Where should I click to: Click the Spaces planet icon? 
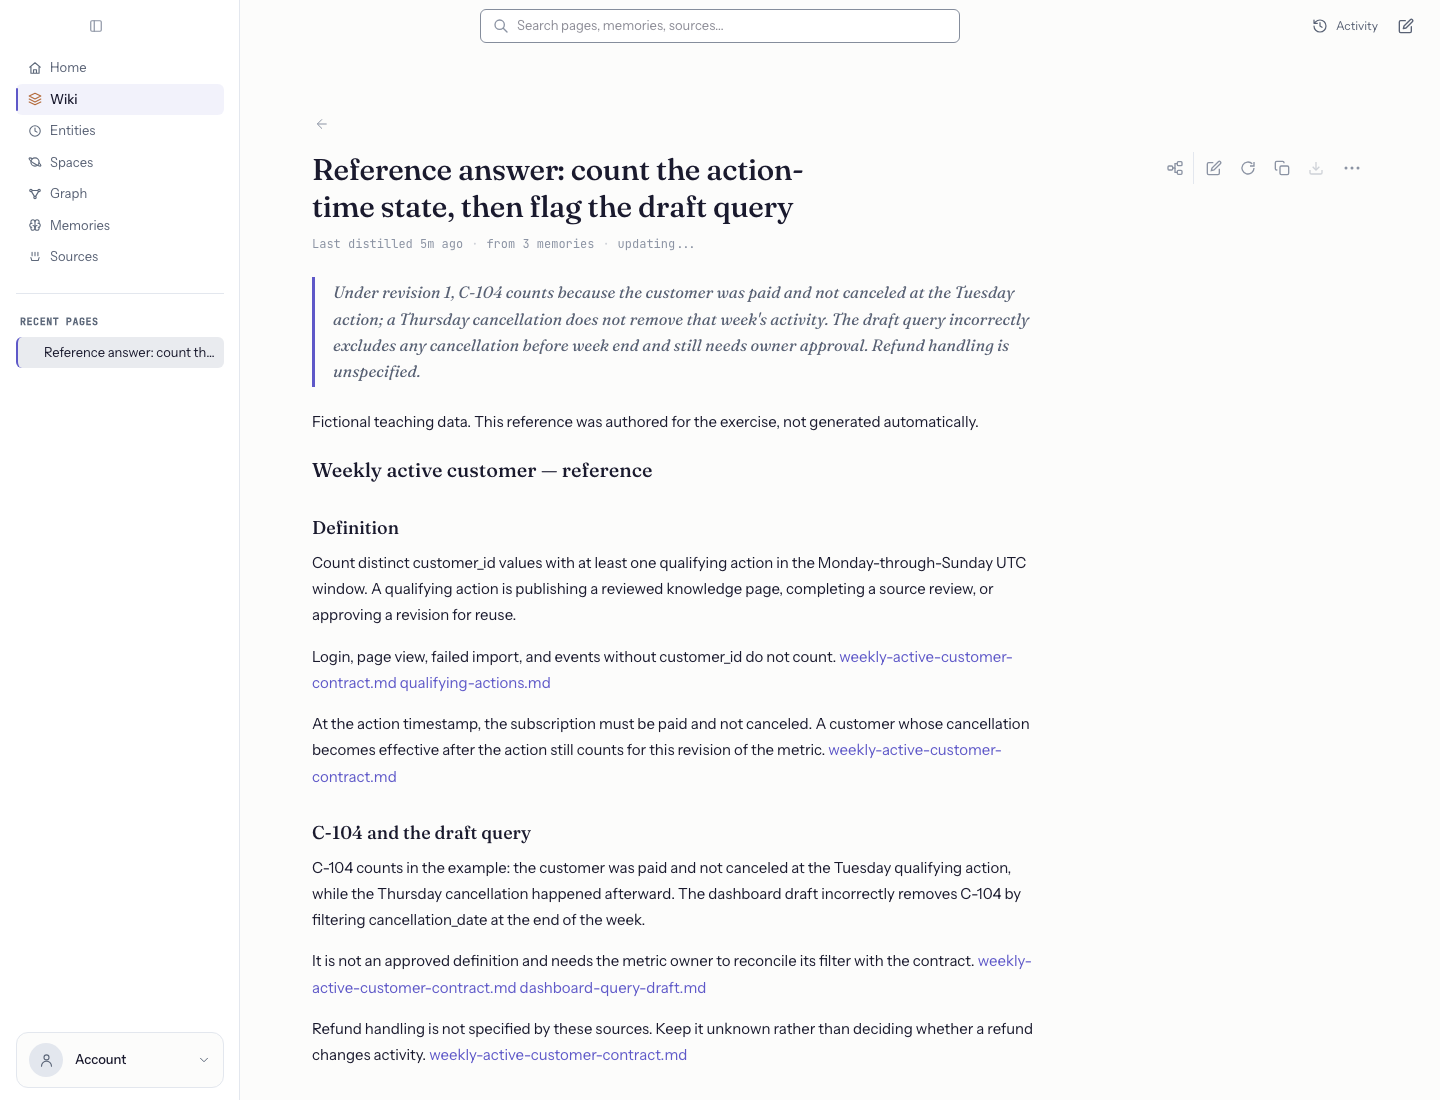pyautogui.click(x=35, y=162)
